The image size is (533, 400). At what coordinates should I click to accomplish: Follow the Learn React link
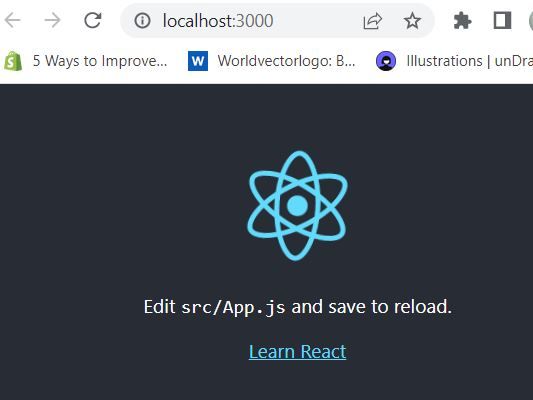[x=297, y=352]
